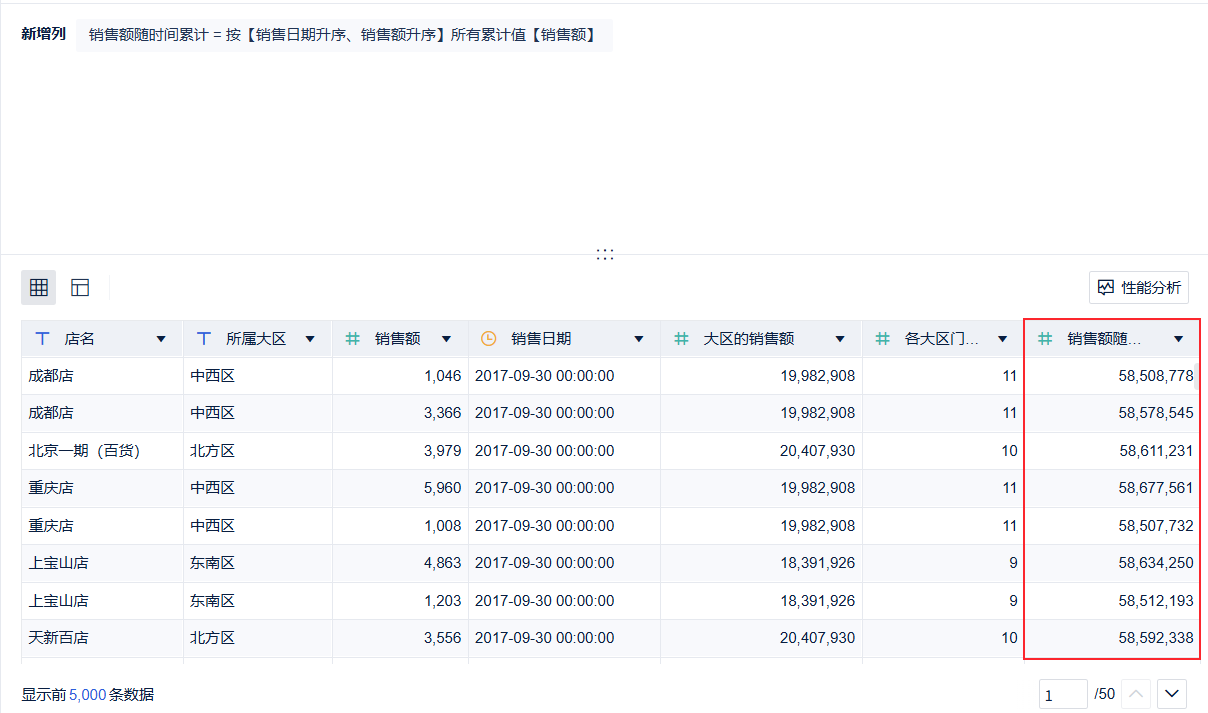Open the 店名 column dropdown menu
Image resolution: width=1208 pixels, height=713 pixels.
point(161,339)
